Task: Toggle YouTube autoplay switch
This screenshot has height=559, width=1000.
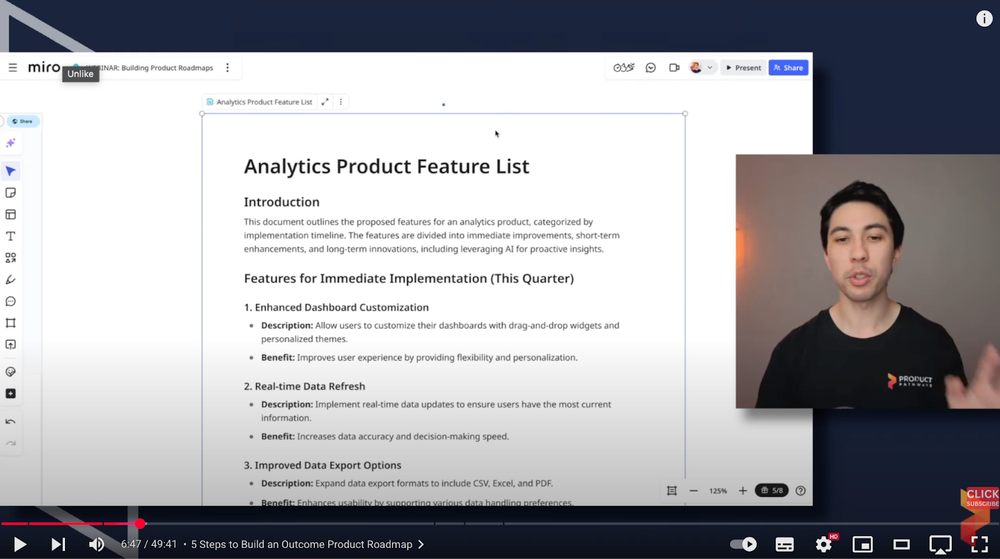Action: click(744, 544)
